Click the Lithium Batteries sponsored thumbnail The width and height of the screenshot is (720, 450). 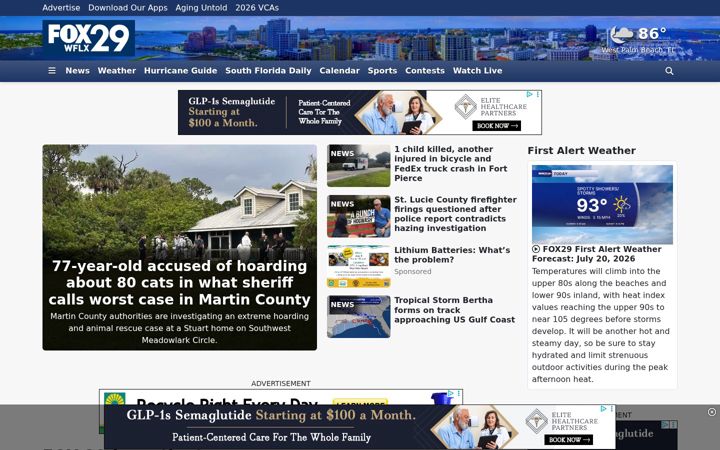click(x=359, y=266)
